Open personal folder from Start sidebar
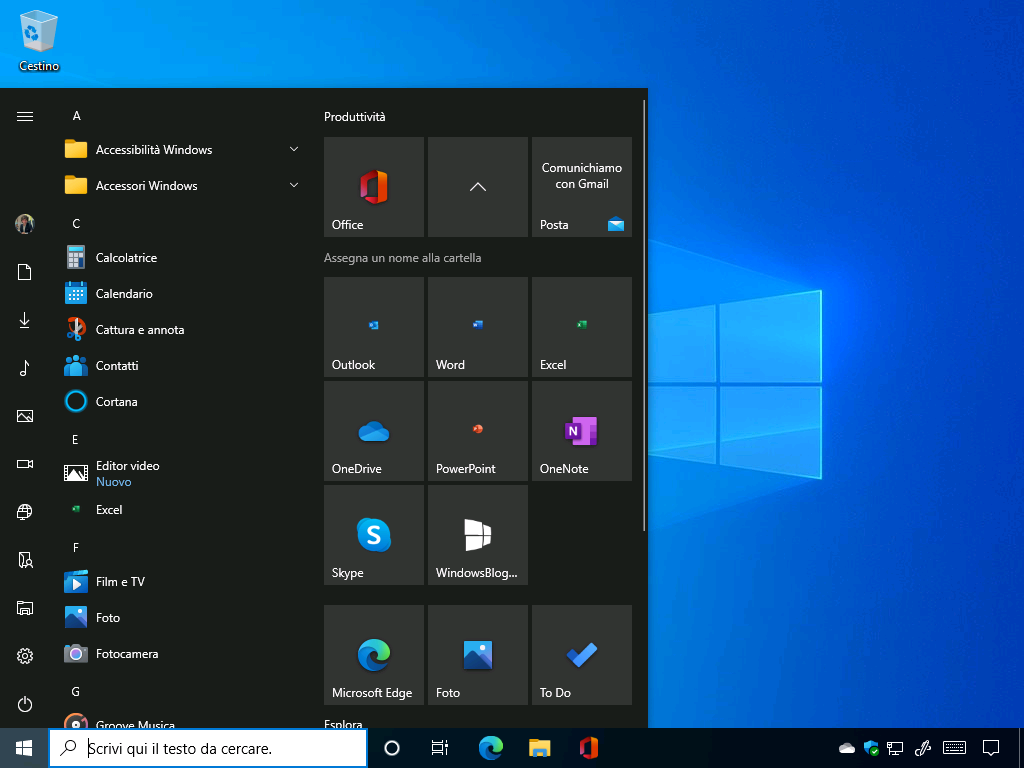The width and height of the screenshot is (1024, 768). coord(25,560)
